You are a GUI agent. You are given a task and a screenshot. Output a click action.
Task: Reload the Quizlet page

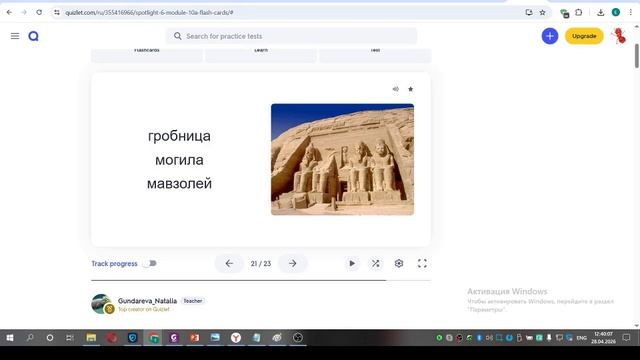pos(39,12)
